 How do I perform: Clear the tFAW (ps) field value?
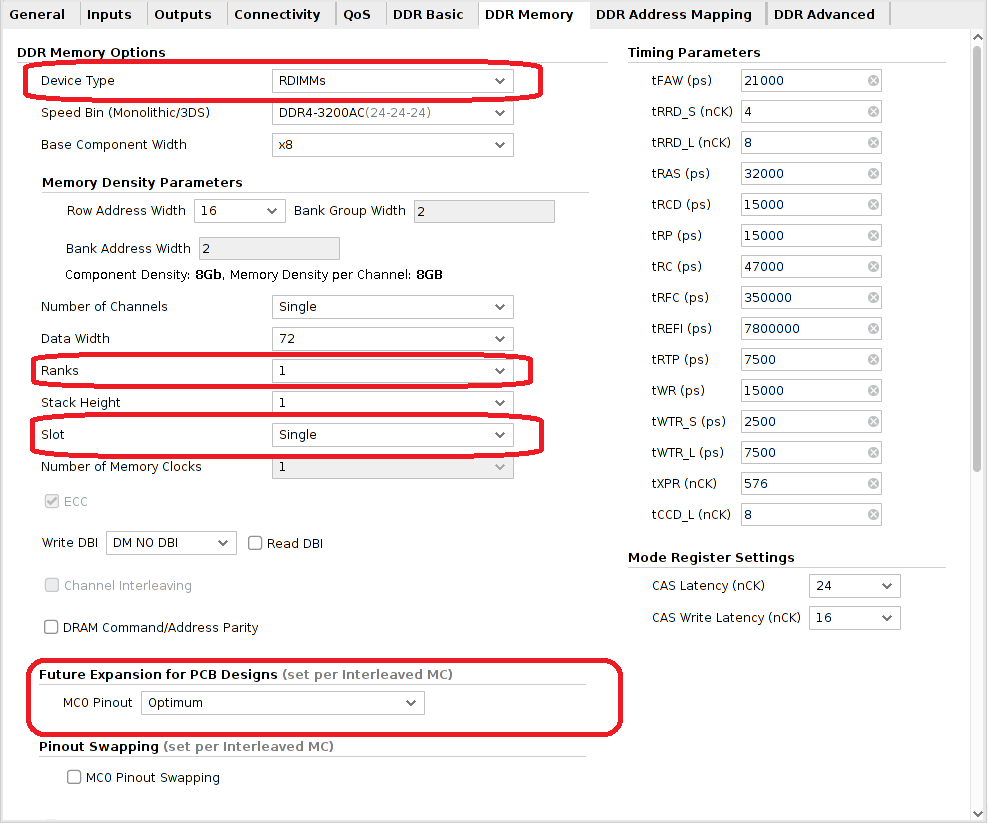(873, 81)
